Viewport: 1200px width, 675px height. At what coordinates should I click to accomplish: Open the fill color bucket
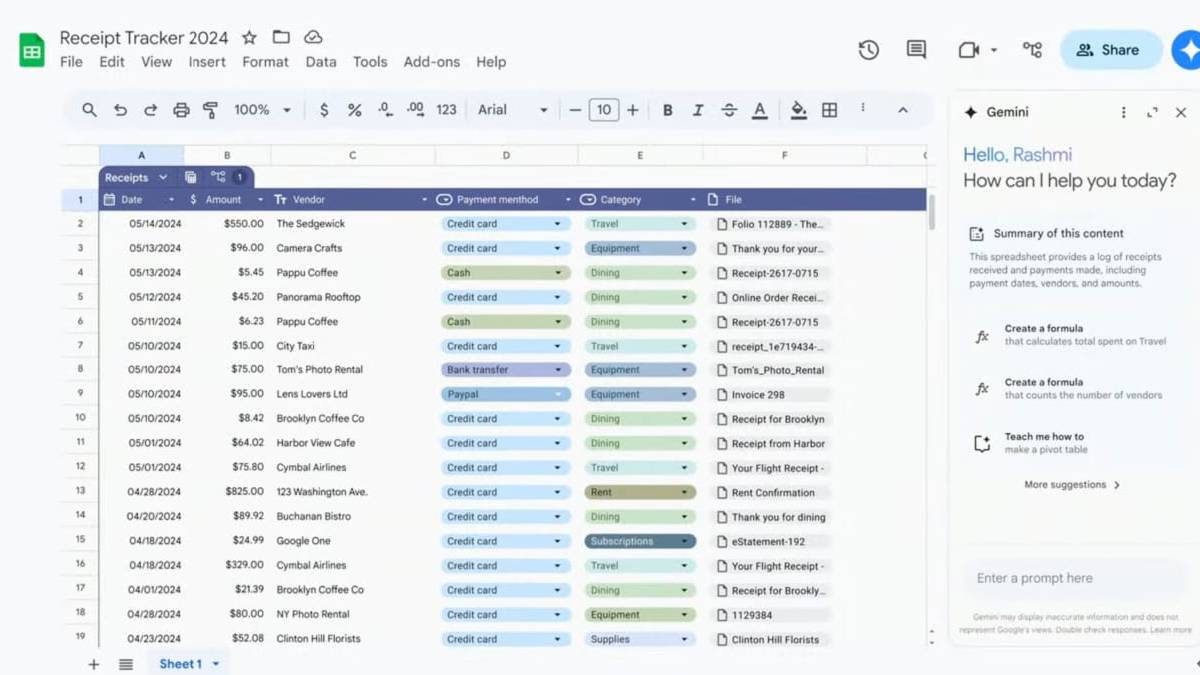pos(798,110)
